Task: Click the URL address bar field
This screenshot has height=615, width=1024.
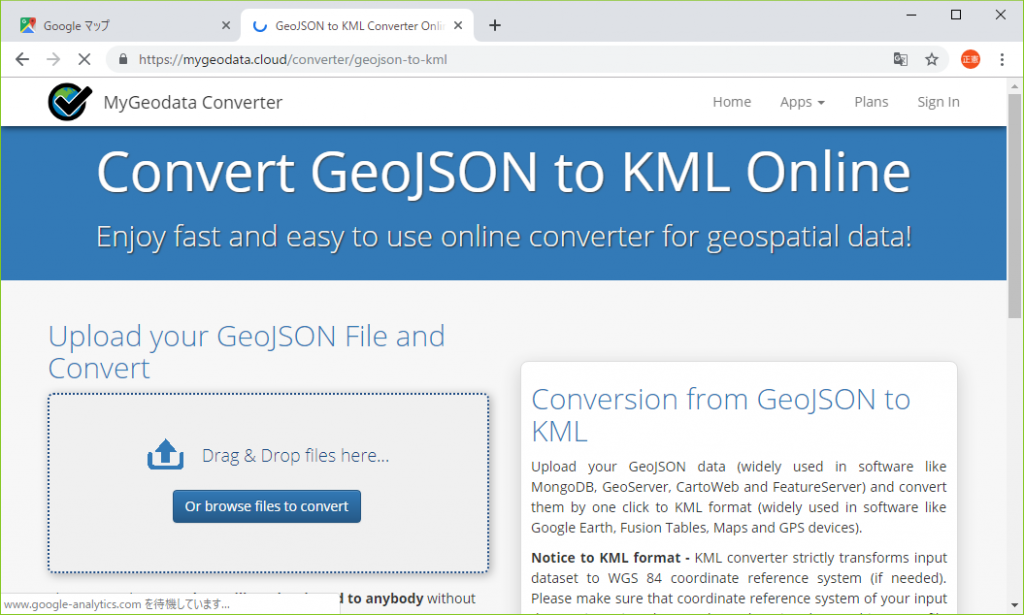Action: click(500, 59)
